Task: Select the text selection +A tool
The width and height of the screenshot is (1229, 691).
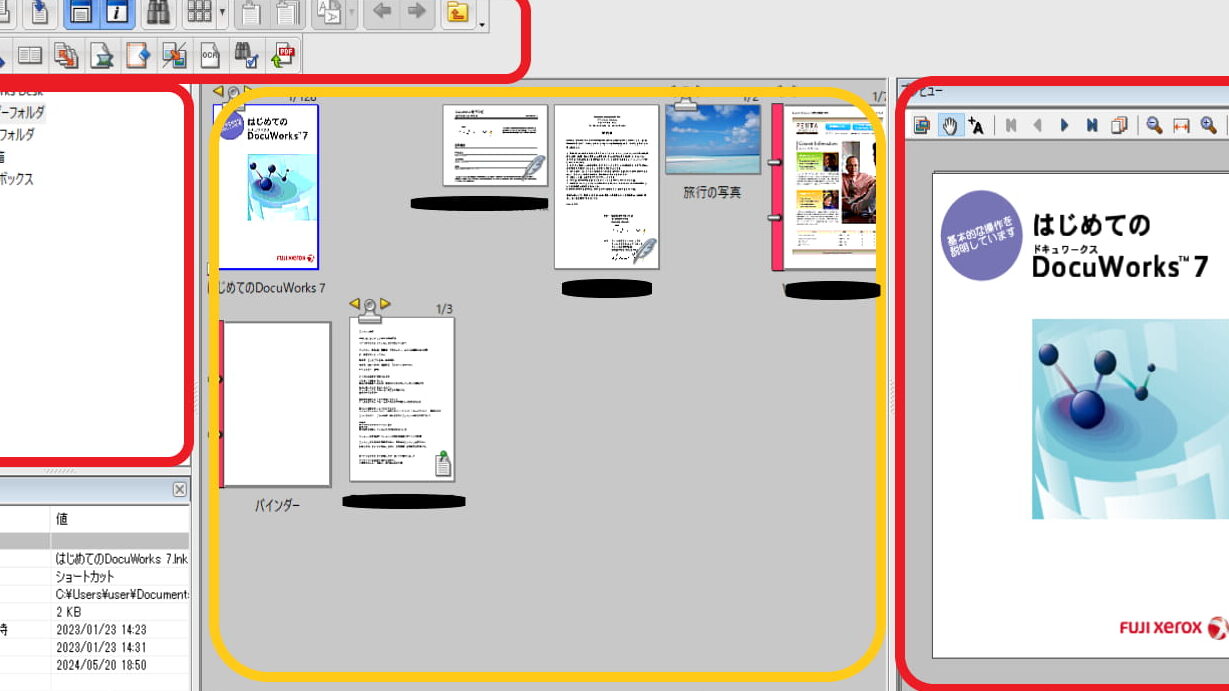Action: click(x=976, y=125)
